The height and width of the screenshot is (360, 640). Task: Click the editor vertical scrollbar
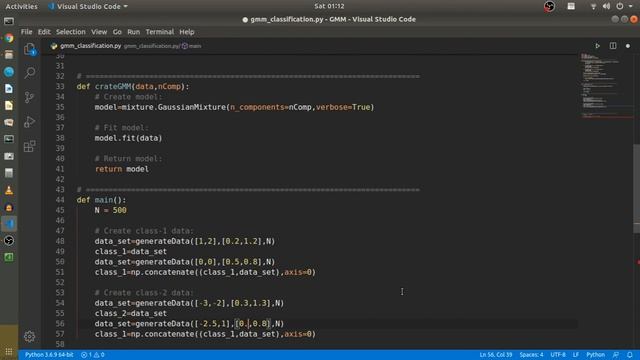coord(637,188)
